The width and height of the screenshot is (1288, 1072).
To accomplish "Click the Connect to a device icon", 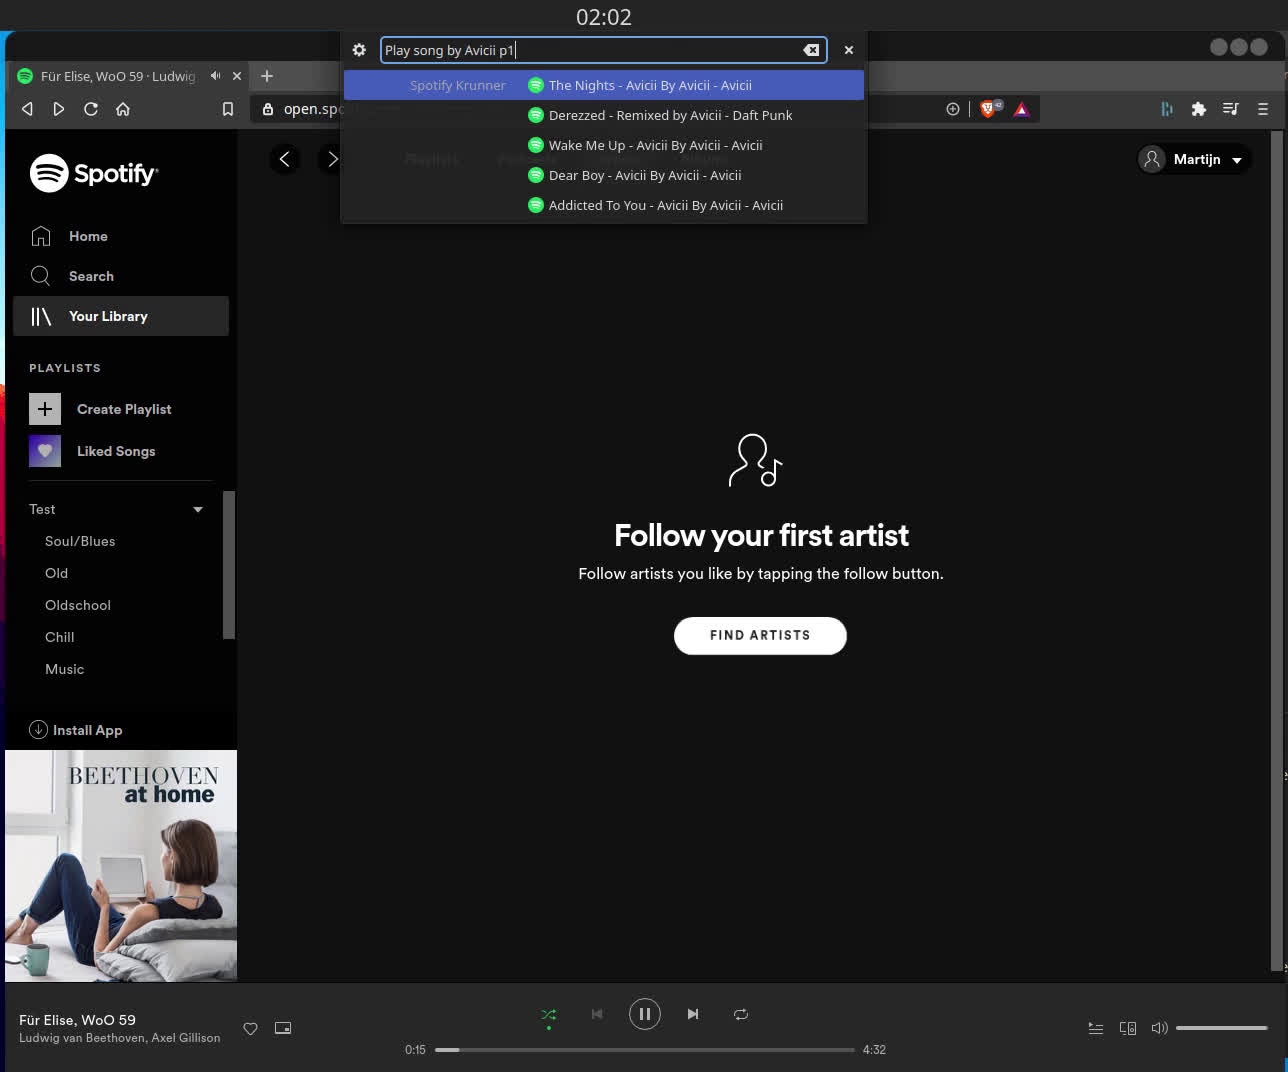I will tap(1128, 1028).
